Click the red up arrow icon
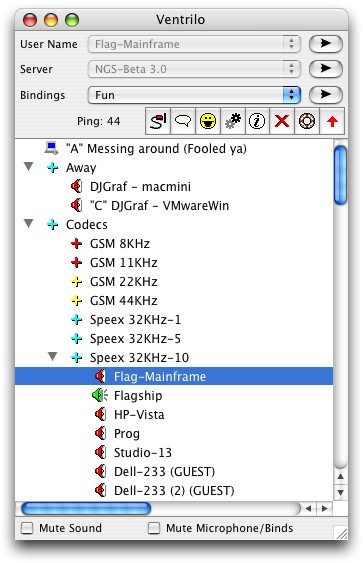Image resolution: width=363 pixels, height=563 pixels. 332,121
